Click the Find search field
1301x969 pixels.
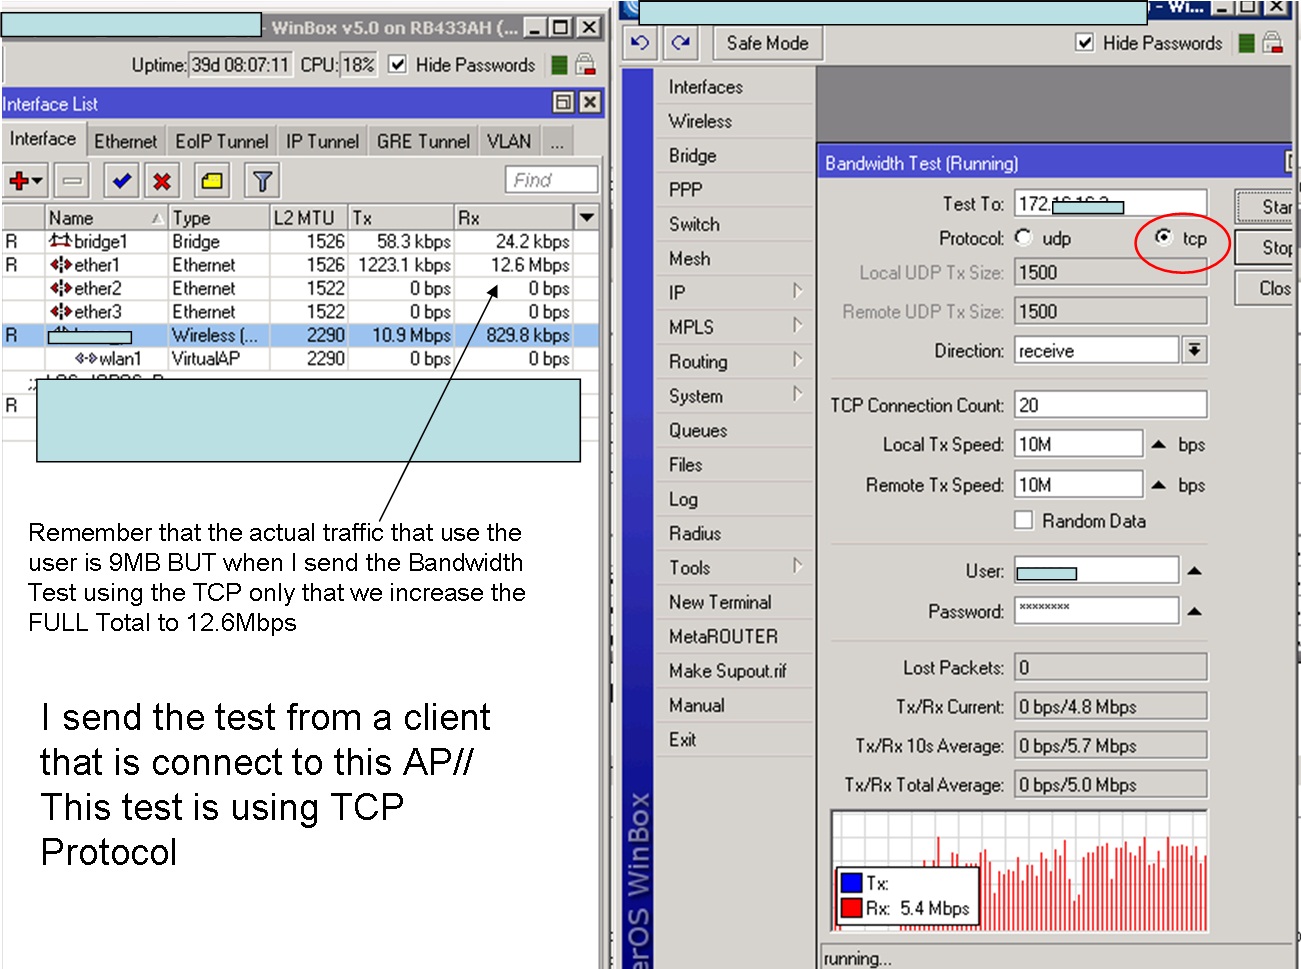coord(551,180)
